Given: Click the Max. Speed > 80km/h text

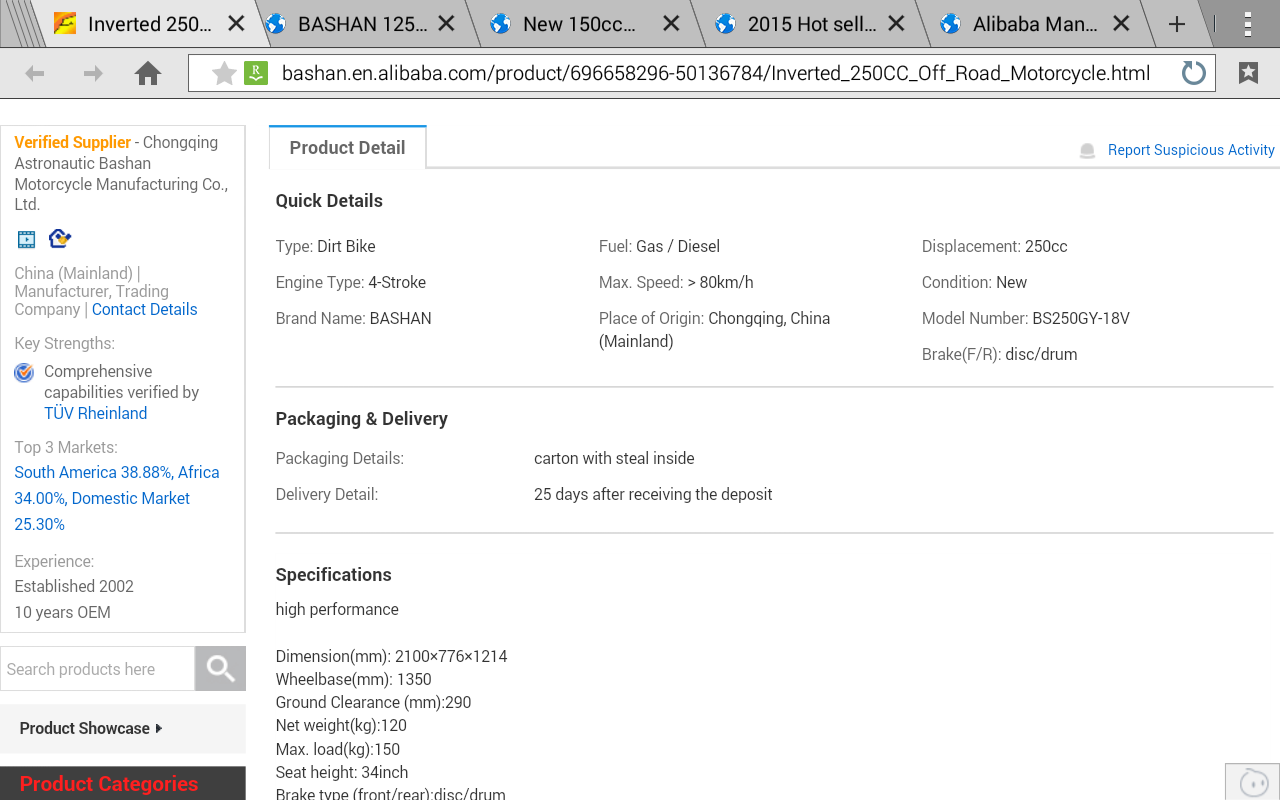Looking at the screenshot, I should [676, 282].
